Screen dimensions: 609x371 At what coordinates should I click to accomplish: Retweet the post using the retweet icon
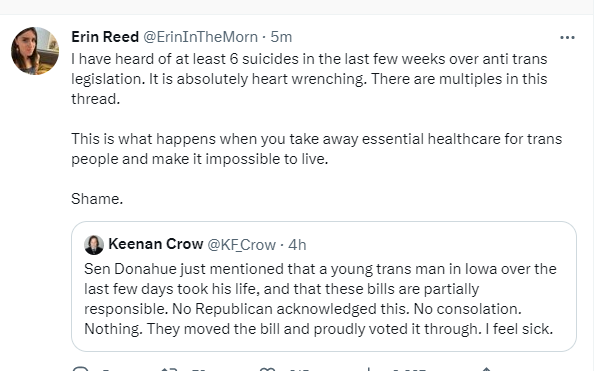(170, 369)
